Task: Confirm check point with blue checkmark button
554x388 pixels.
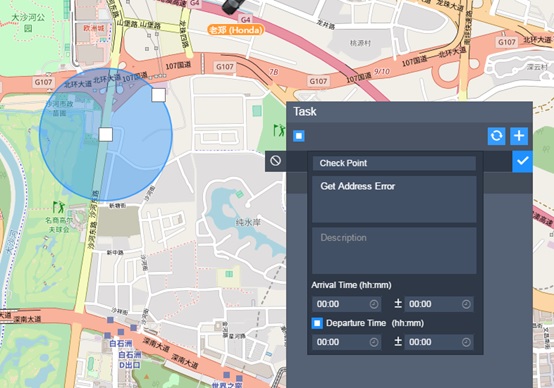Action: pos(523,161)
